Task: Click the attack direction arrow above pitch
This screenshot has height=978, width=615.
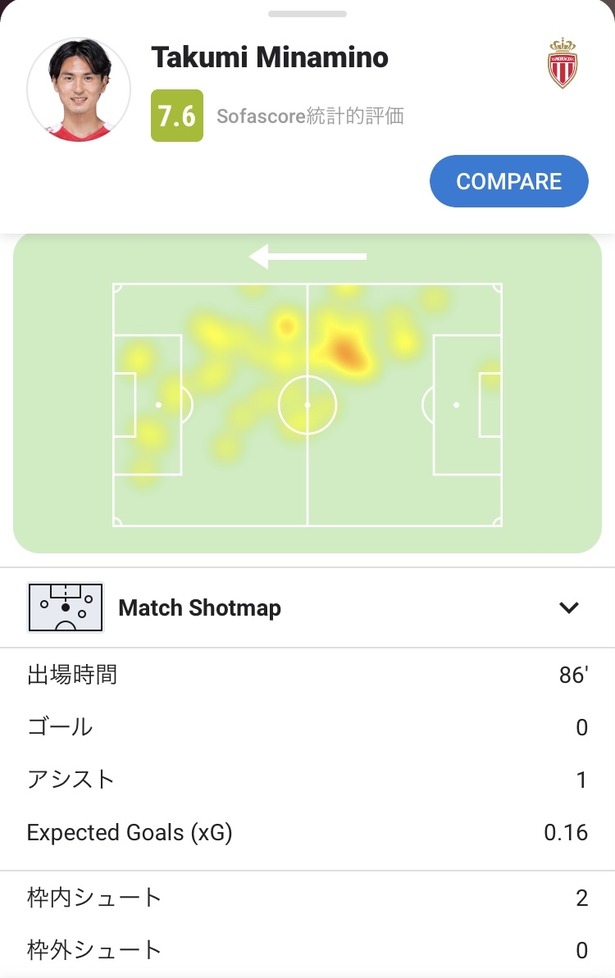Action: [308, 256]
